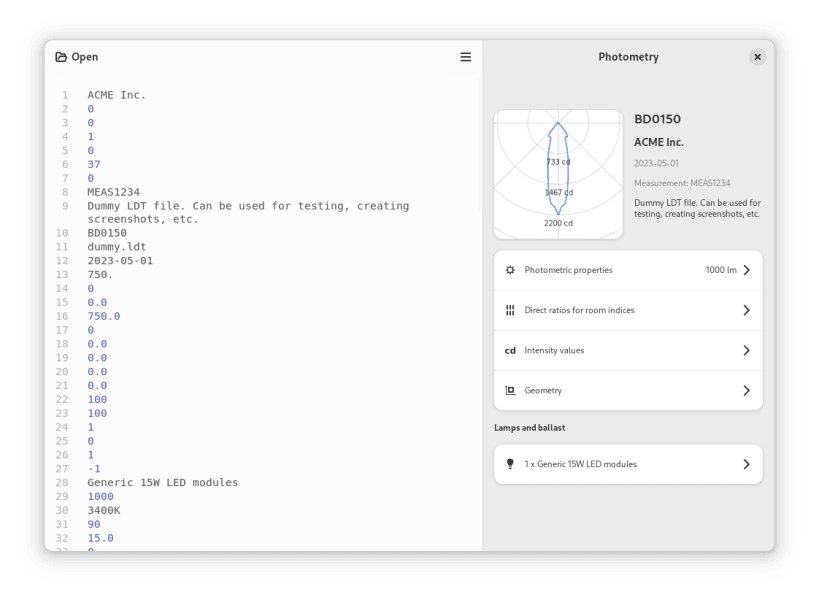Expand Direct ratios for room indices
Image resolution: width=819 pixels, height=600 pixels.
[x=746, y=310]
